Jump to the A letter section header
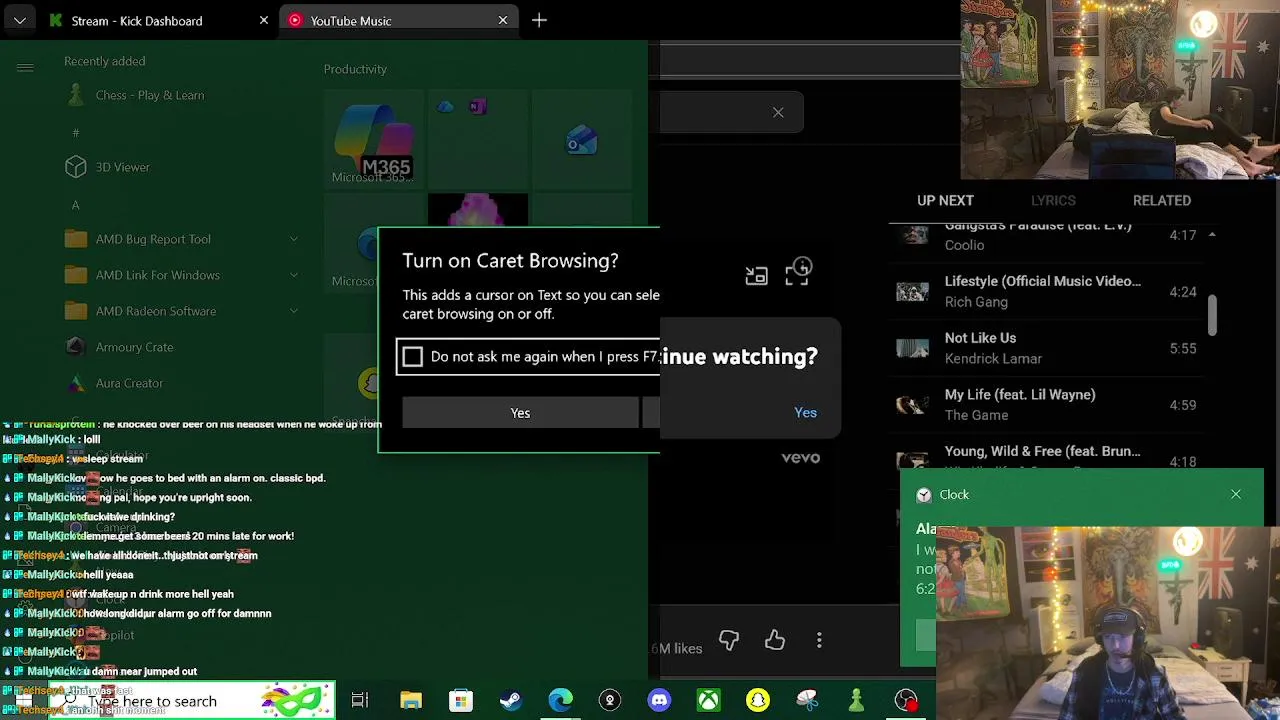The image size is (1280, 720). (75, 205)
